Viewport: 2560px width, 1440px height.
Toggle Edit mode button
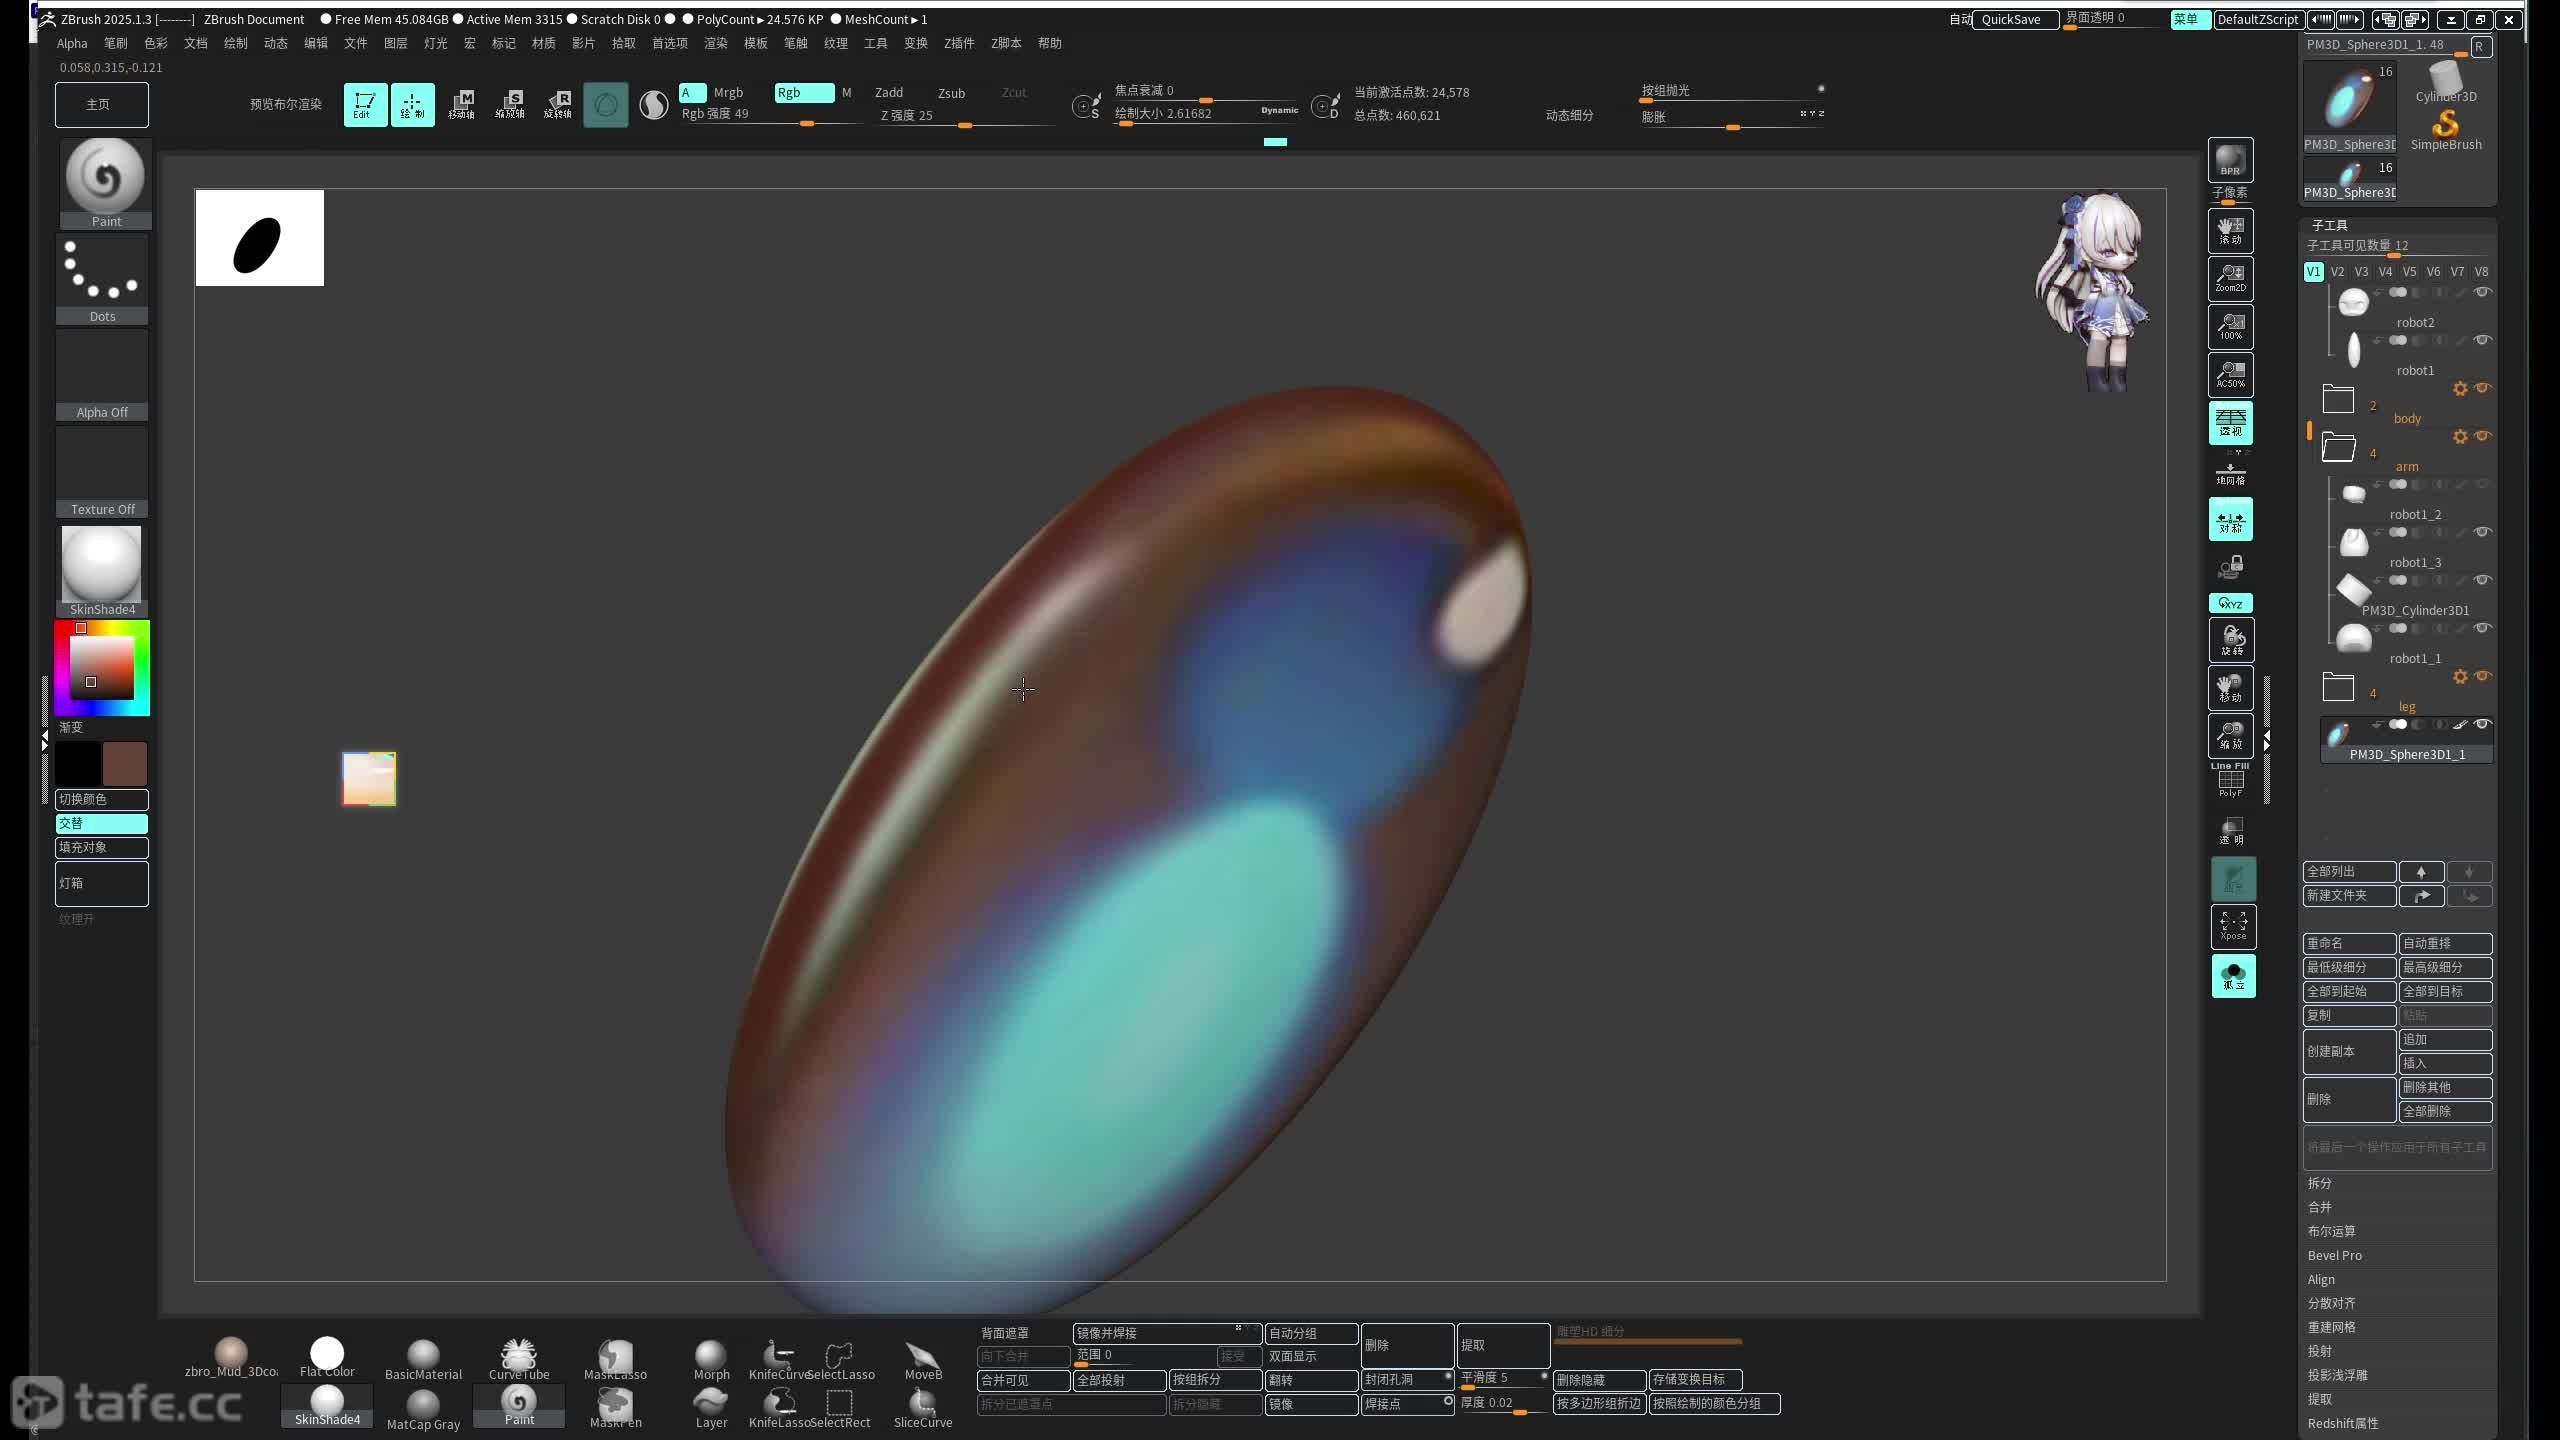click(x=365, y=104)
